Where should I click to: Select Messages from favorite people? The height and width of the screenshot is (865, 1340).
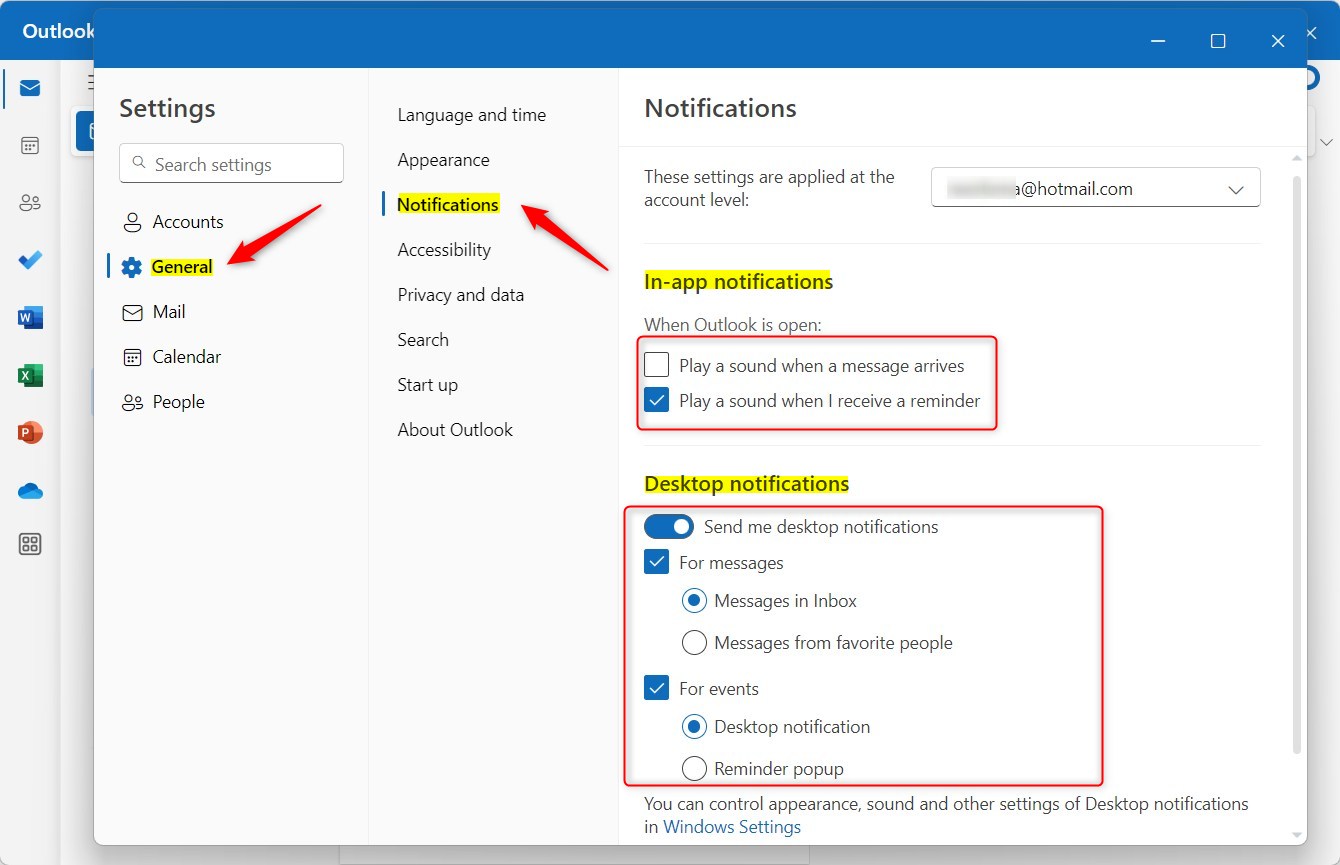pyautogui.click(x=694, y=642)
